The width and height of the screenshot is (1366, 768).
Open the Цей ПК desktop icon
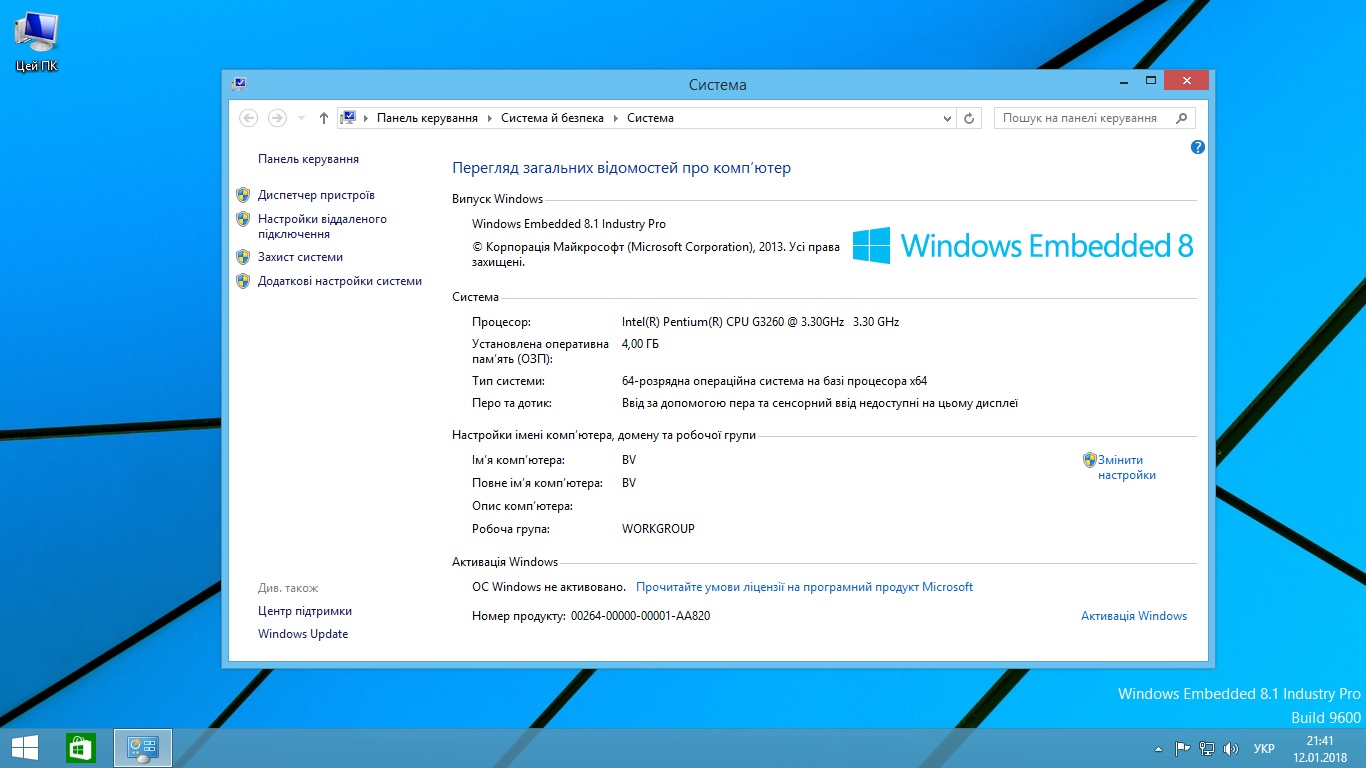click(x=36, y=43)
